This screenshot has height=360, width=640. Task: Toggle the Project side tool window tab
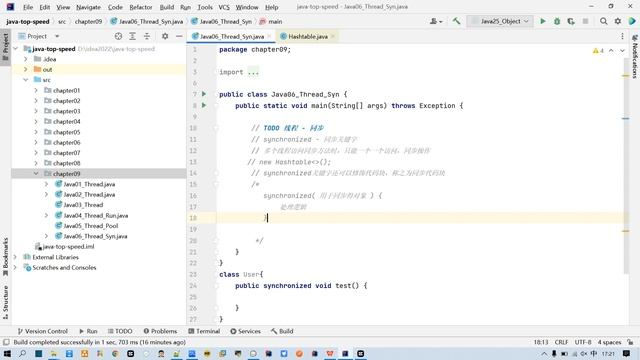pyautogui.click(x=5, y=47)
